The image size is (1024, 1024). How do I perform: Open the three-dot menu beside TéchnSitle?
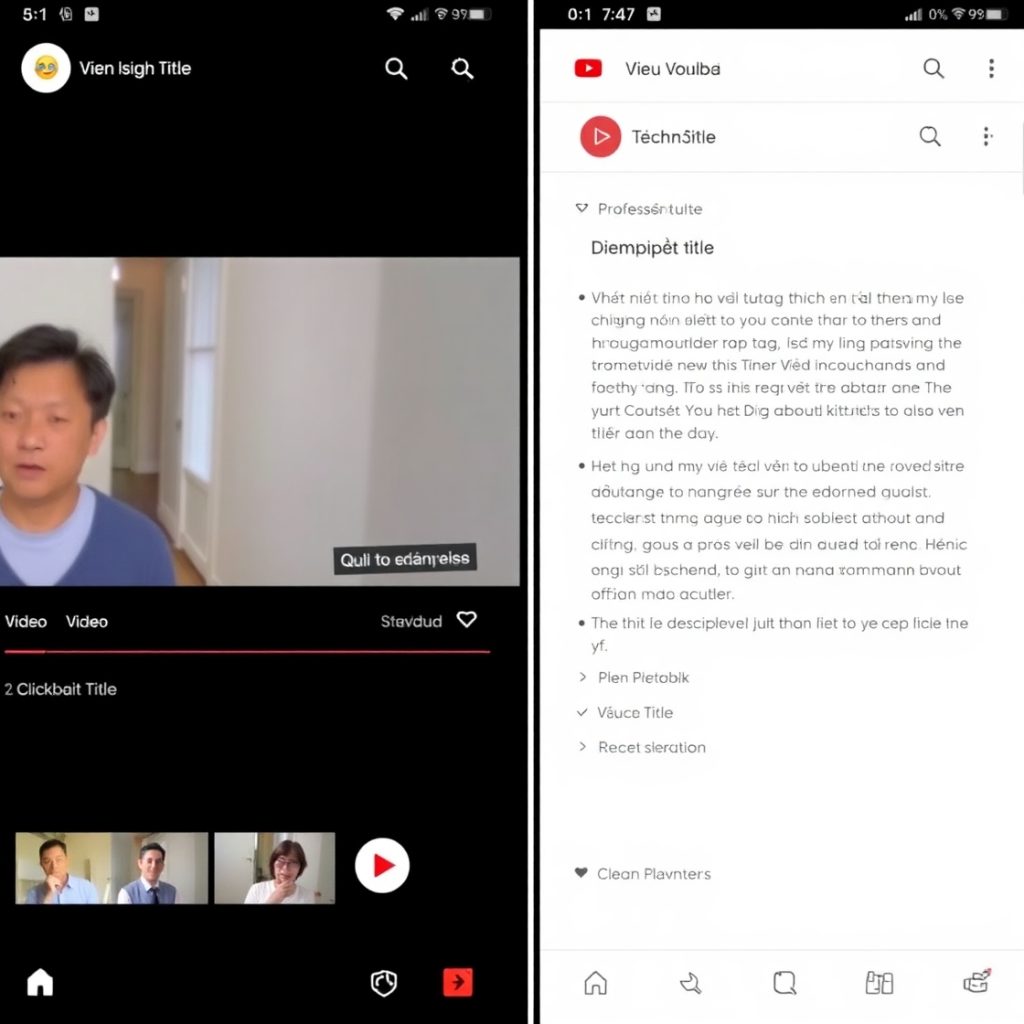(x=987, y=136)
